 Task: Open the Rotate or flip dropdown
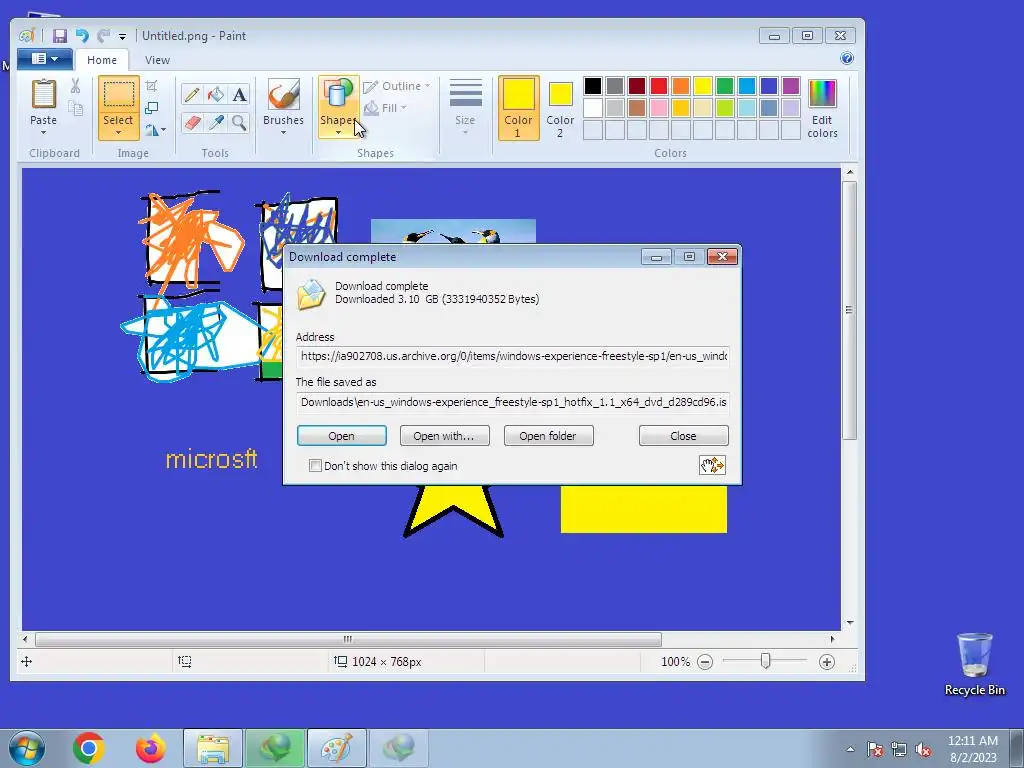click(155, 130)
